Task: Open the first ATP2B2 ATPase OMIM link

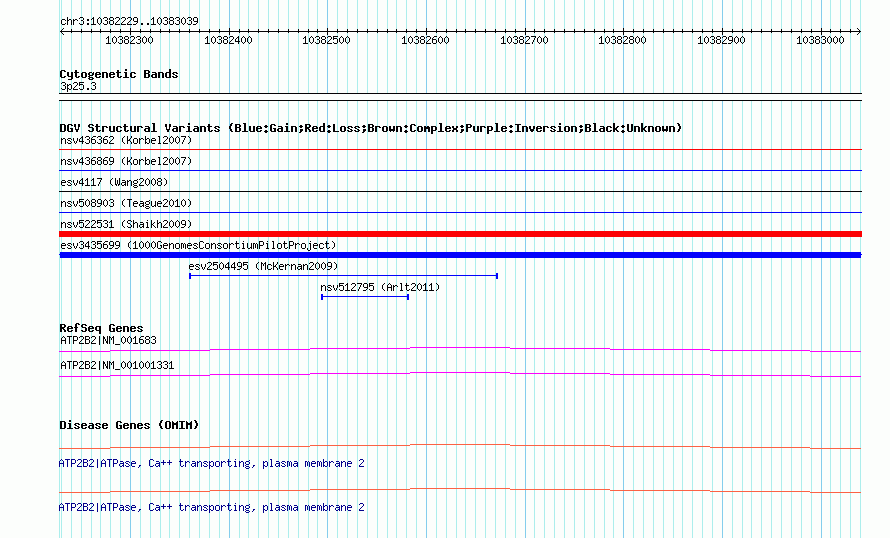Action: pyautogui.click(x=211, y=464)
